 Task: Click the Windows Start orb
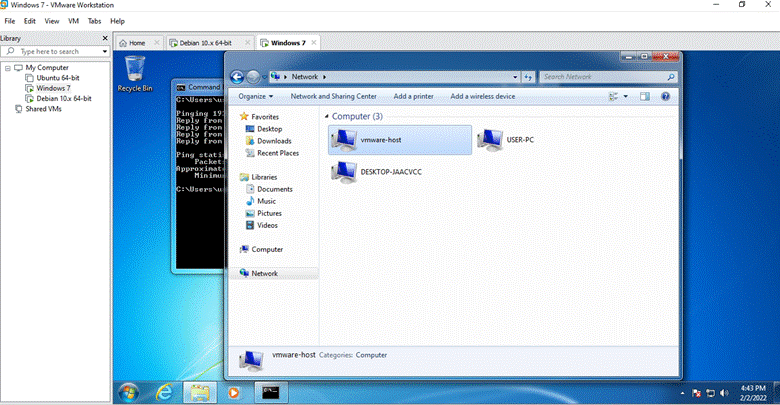click(x=129, y=393)
